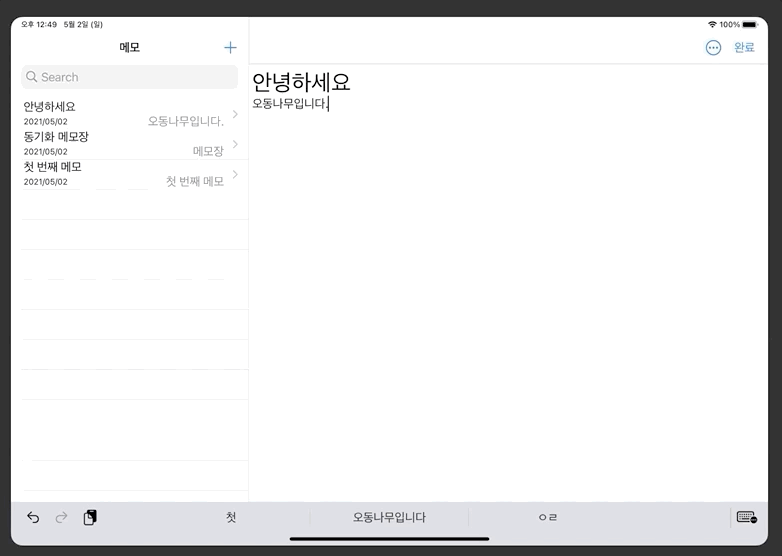782x556 pixels.
Task: Add a new memo with the plus icon
Action: [230, 47]
